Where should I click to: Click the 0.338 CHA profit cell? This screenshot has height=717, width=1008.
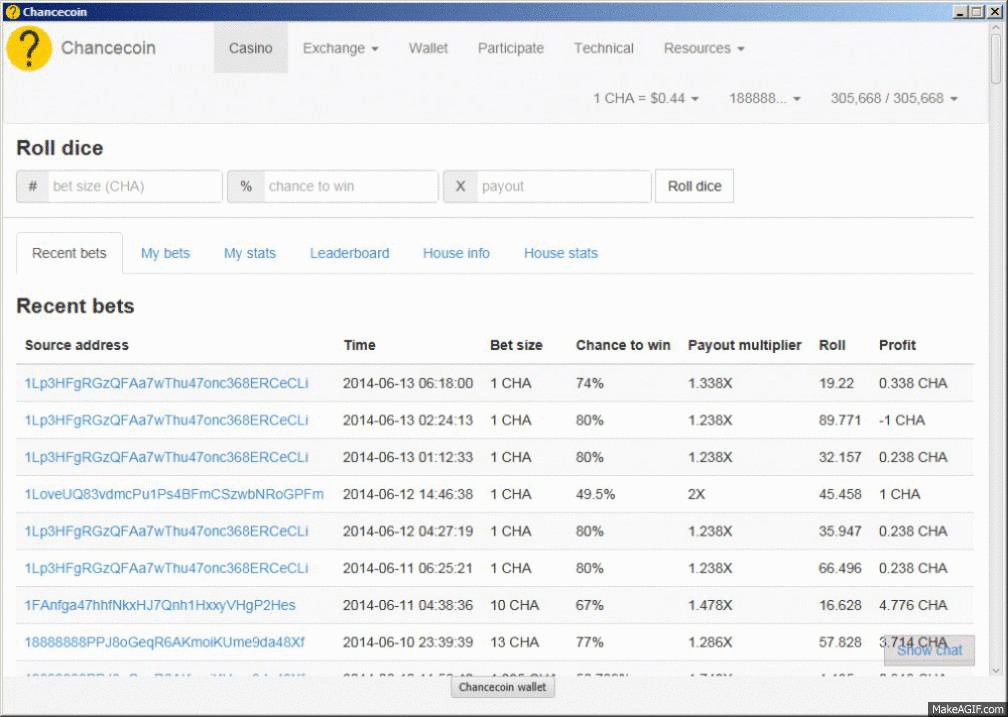click(x=913, y=383)
